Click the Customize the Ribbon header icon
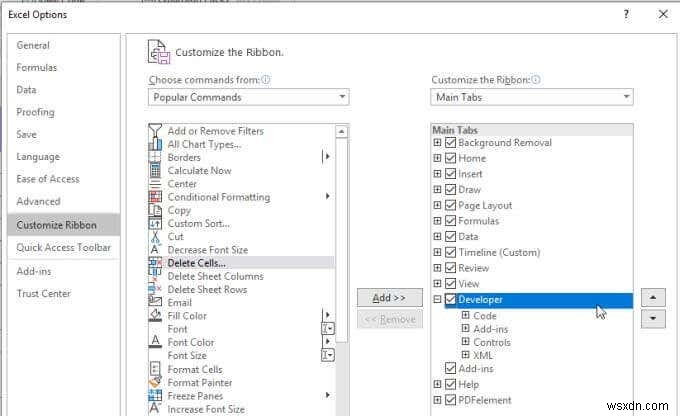The image size is (680, 416). click(159, 52)
